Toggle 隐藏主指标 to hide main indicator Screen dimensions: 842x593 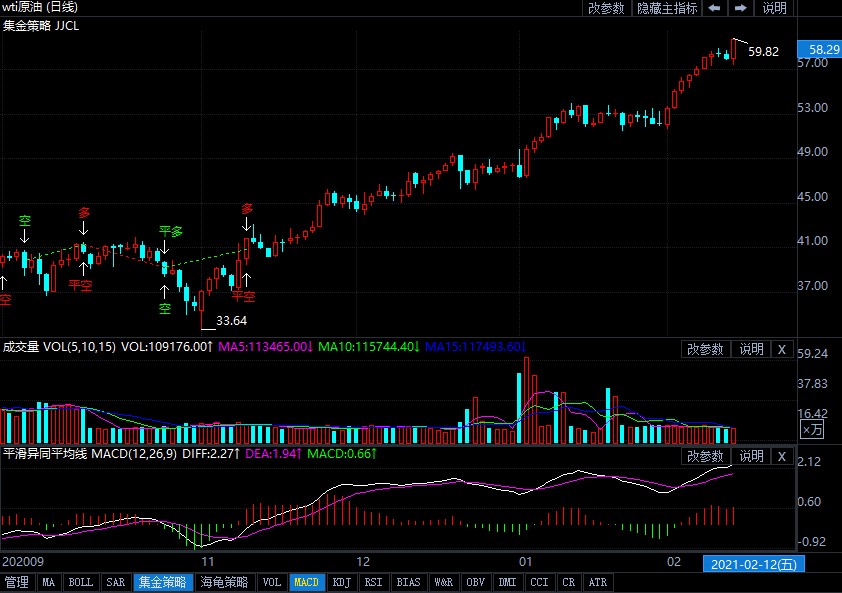667,8
